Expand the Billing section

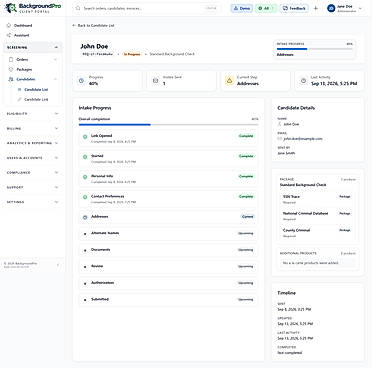tap(33, 128)
